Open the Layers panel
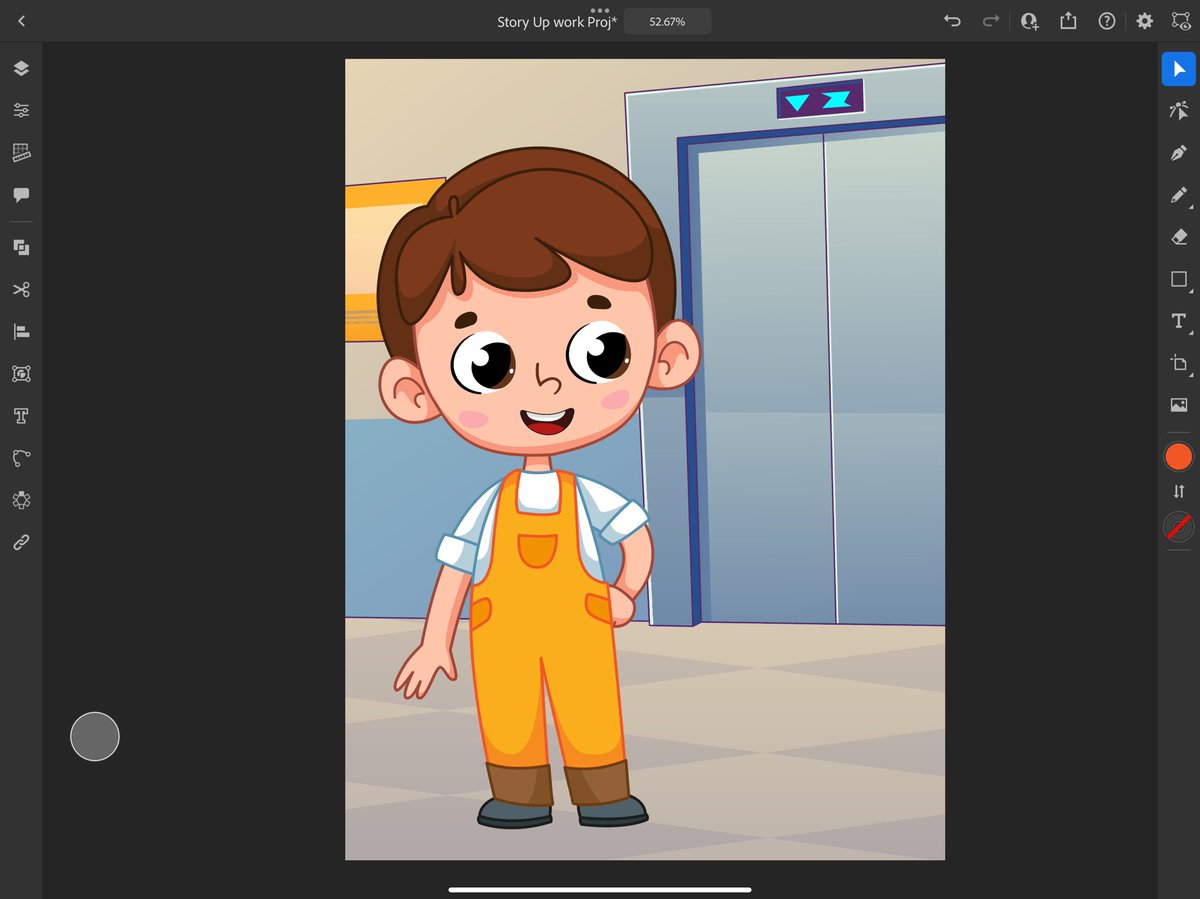Image resolution: width=1200 pixels, height=899 pixels. click(x=21, y=69)
